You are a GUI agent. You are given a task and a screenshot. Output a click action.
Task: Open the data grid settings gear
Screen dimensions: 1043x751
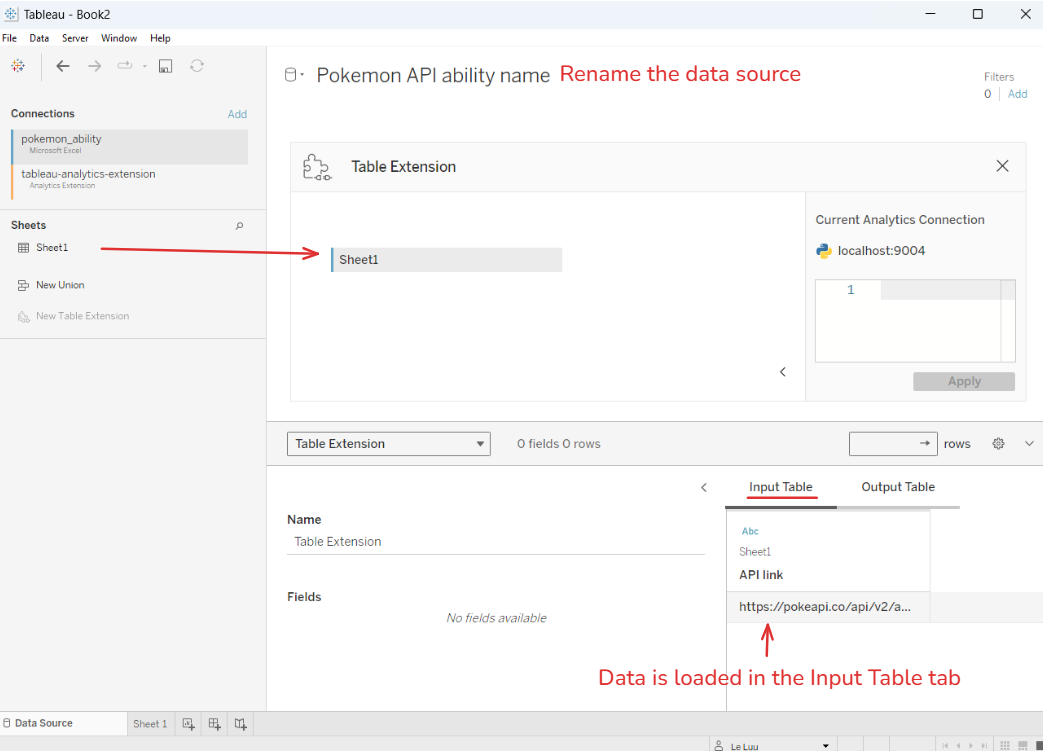pyautogui.click(x=998, y=444)
